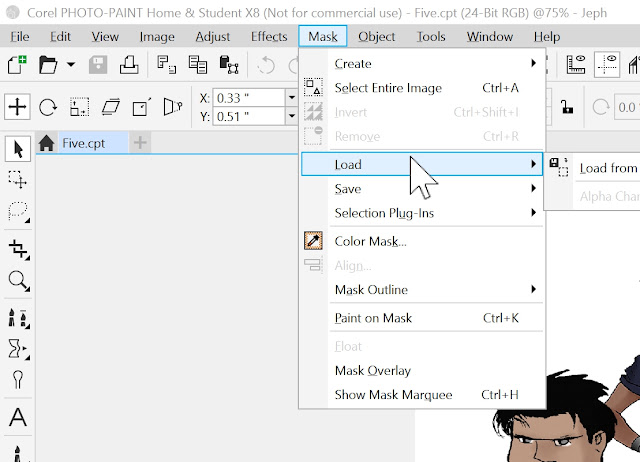Select the Text tool
640x462 pixels.
(18, 417)
